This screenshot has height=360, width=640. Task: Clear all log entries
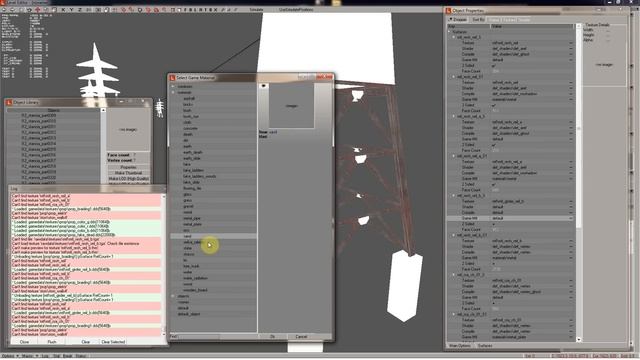click(x=85, y=342)
